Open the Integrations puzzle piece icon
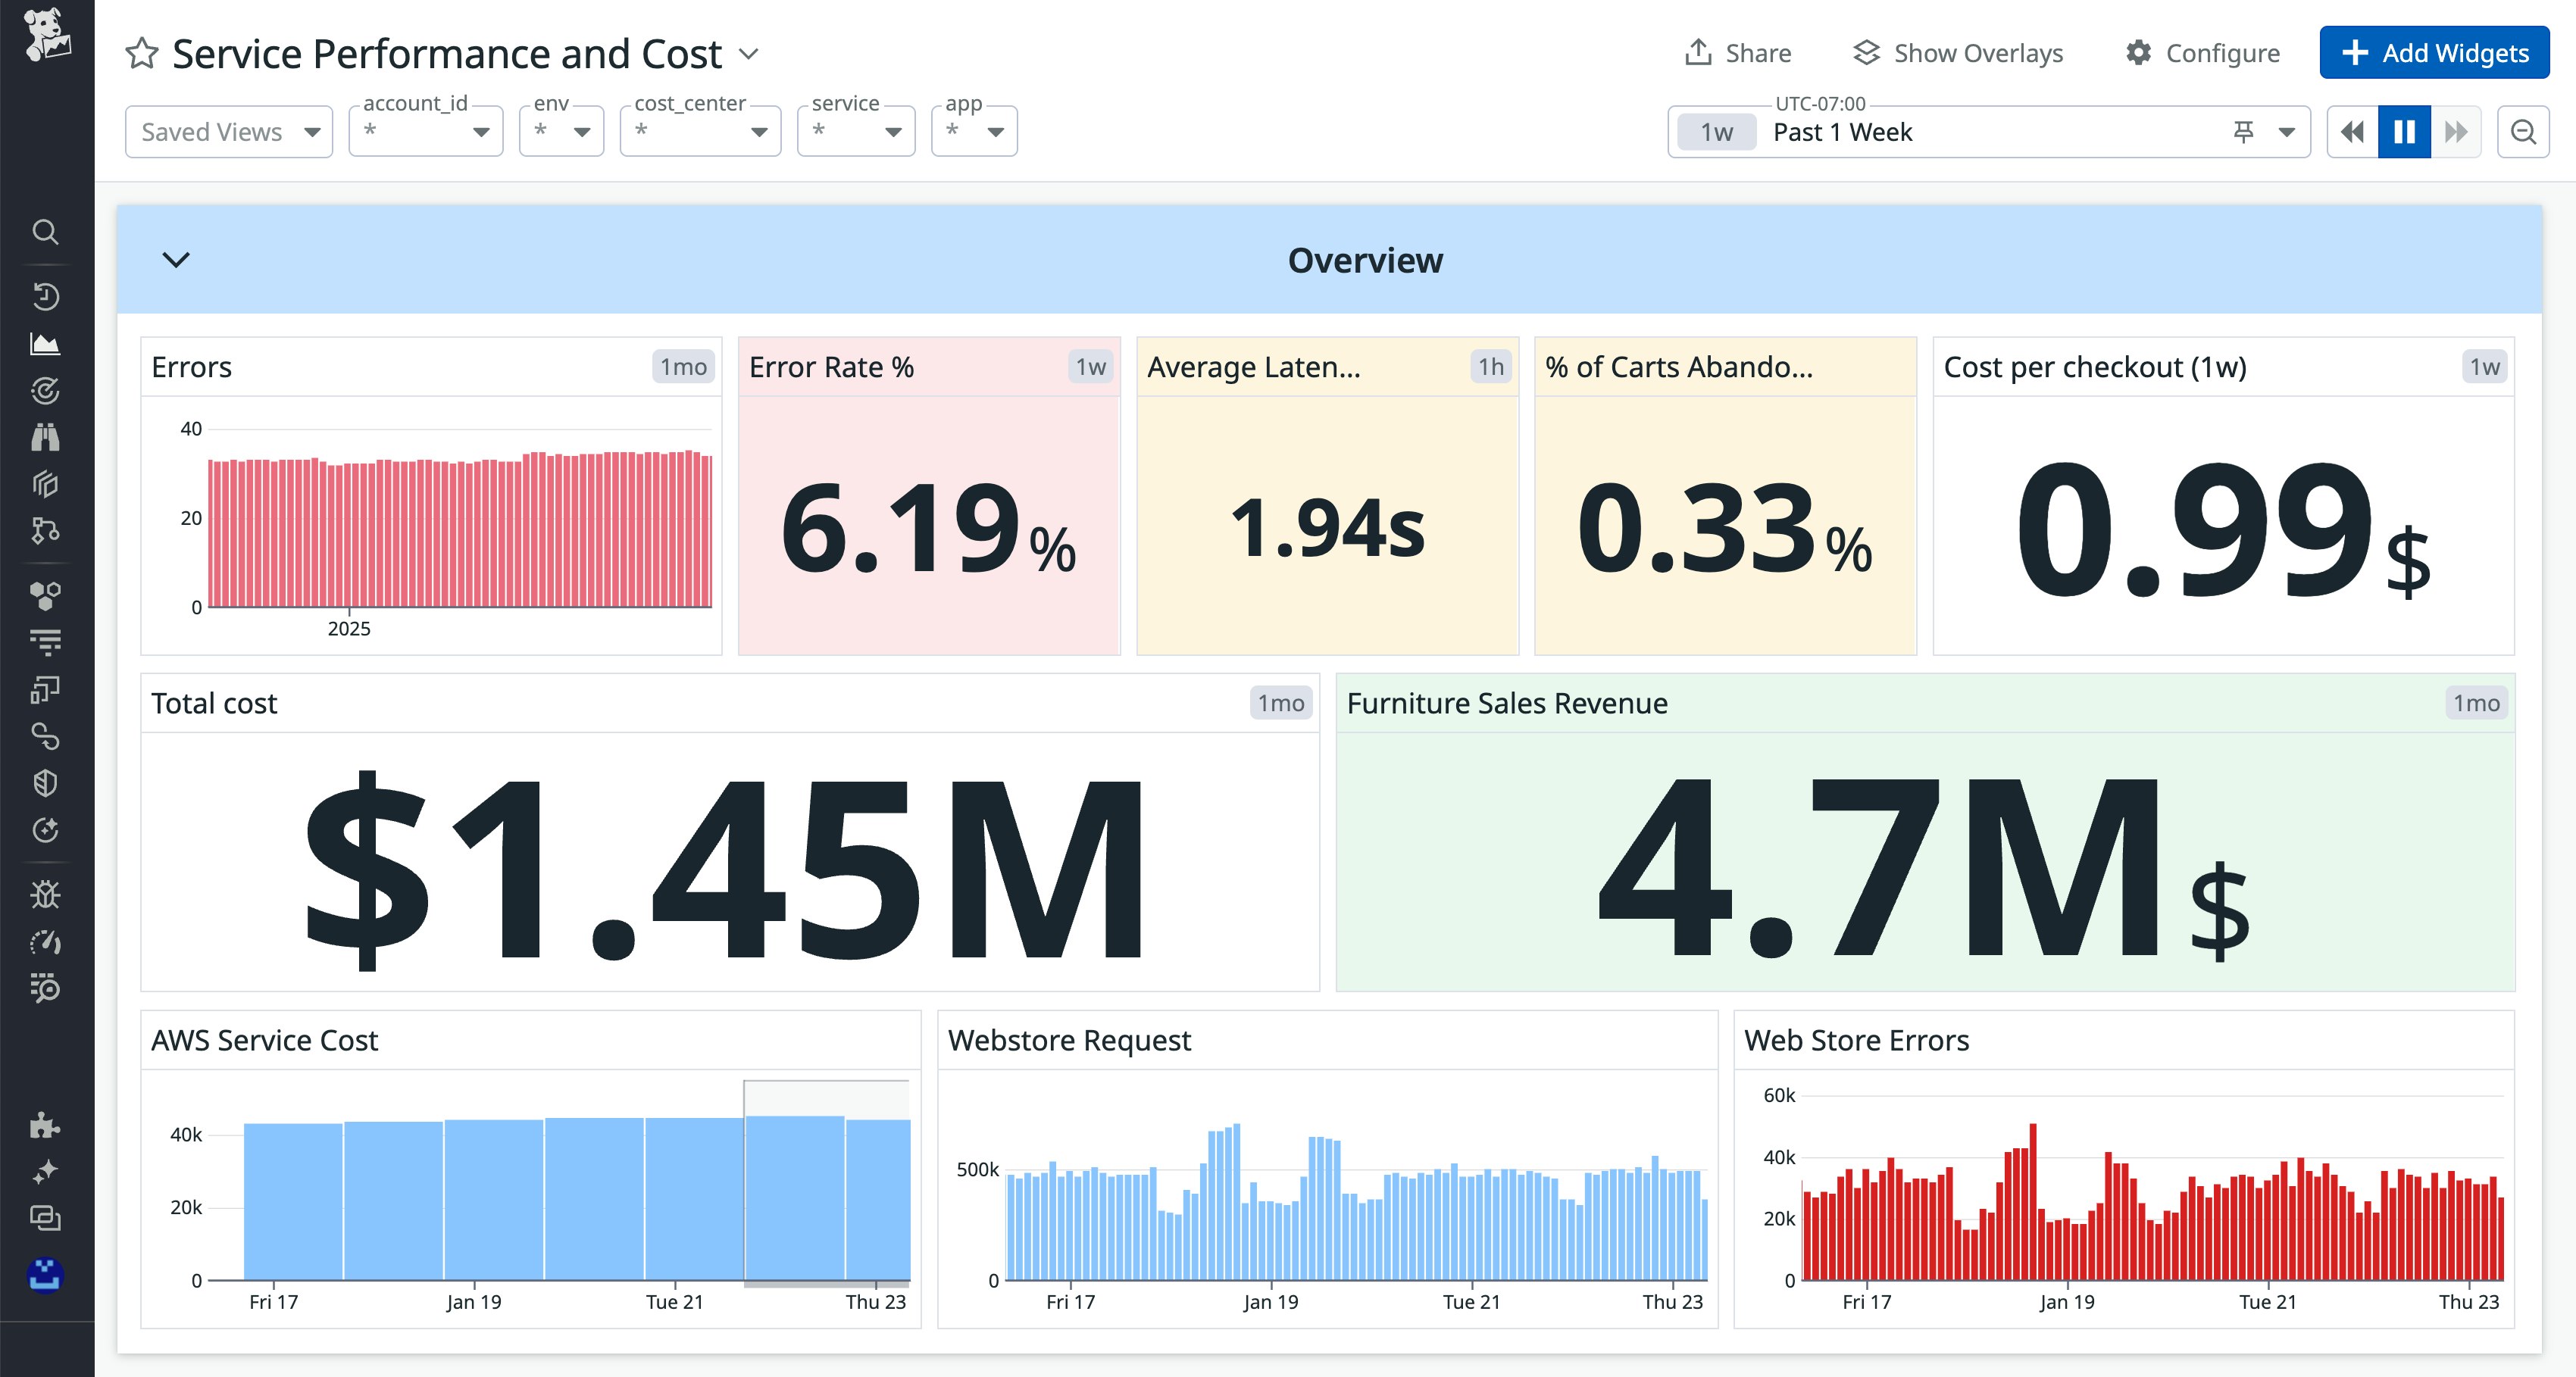Image resolution: width=2576 pixels, height=1377 pixels. (x=45, y=1125)
